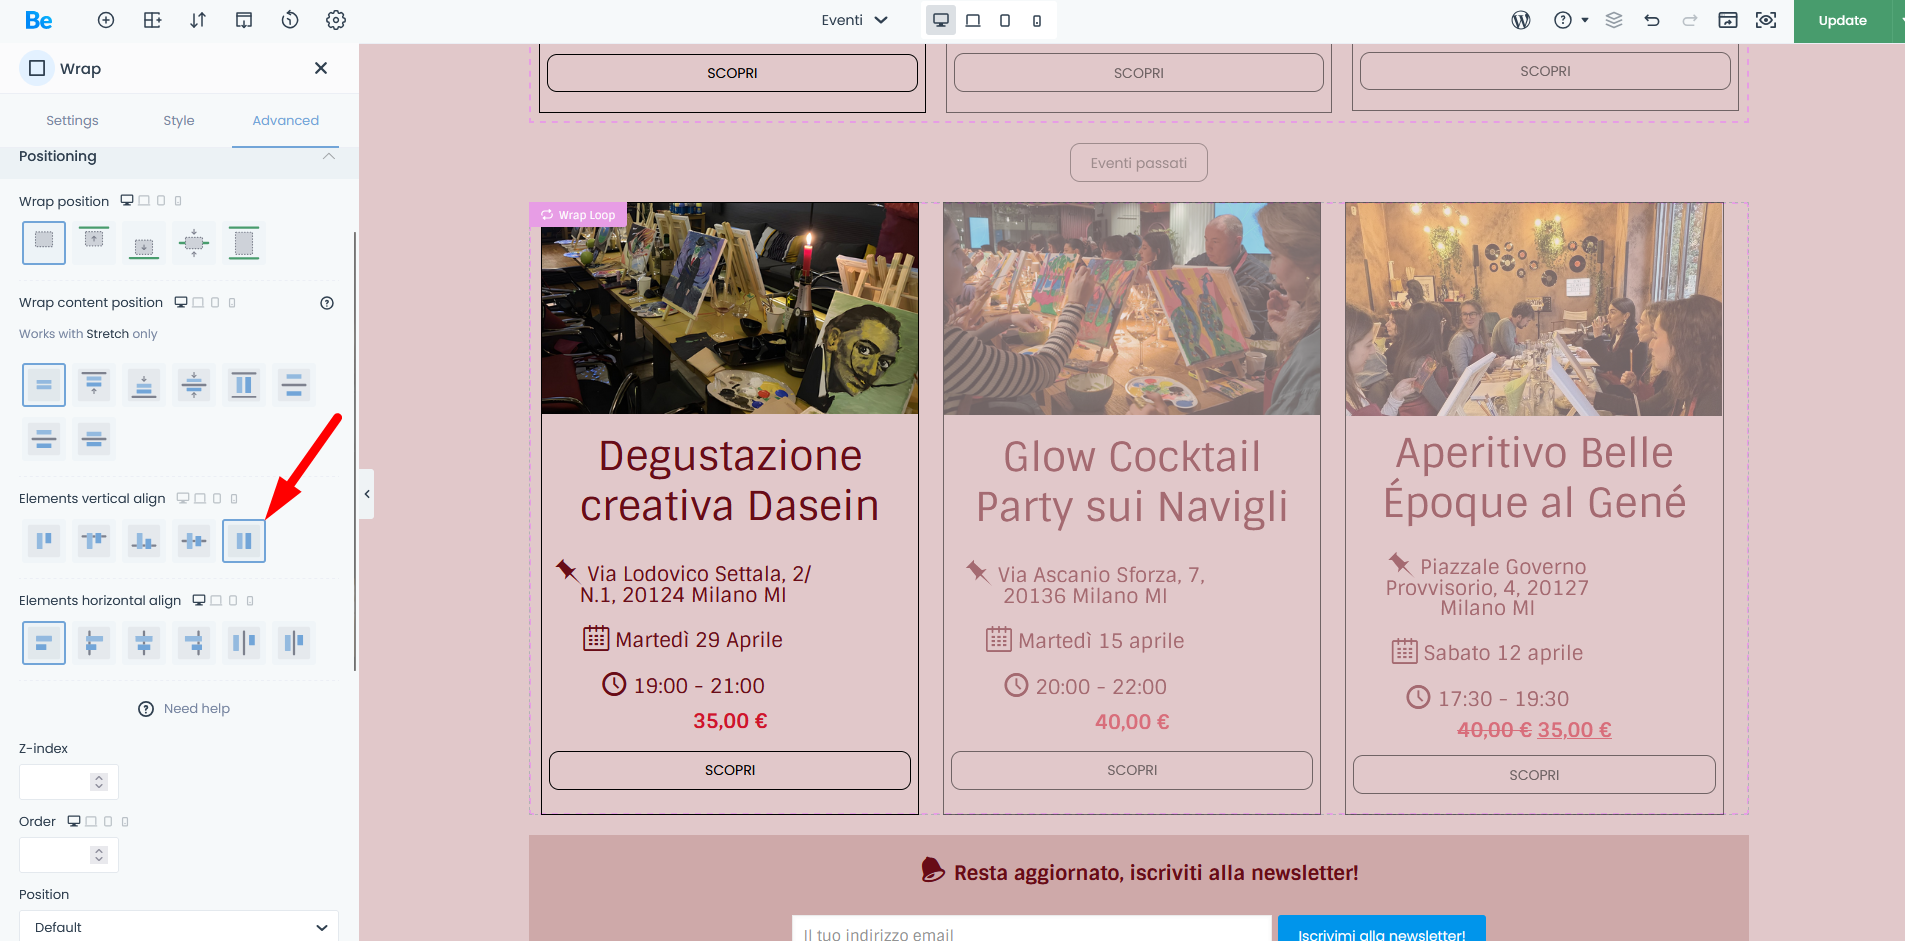This screenshot has height=941, width=1905.
Task: Select stretch option in Elements vertical align
Action: click(x=244, y=541)
